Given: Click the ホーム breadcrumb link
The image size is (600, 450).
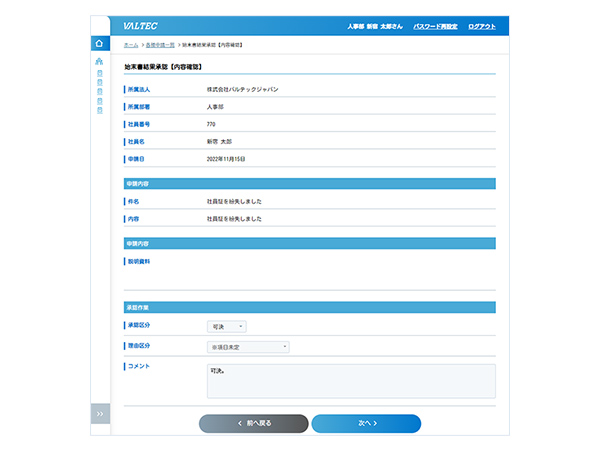Looking at the screenshot, I should [x=131, y=46].
